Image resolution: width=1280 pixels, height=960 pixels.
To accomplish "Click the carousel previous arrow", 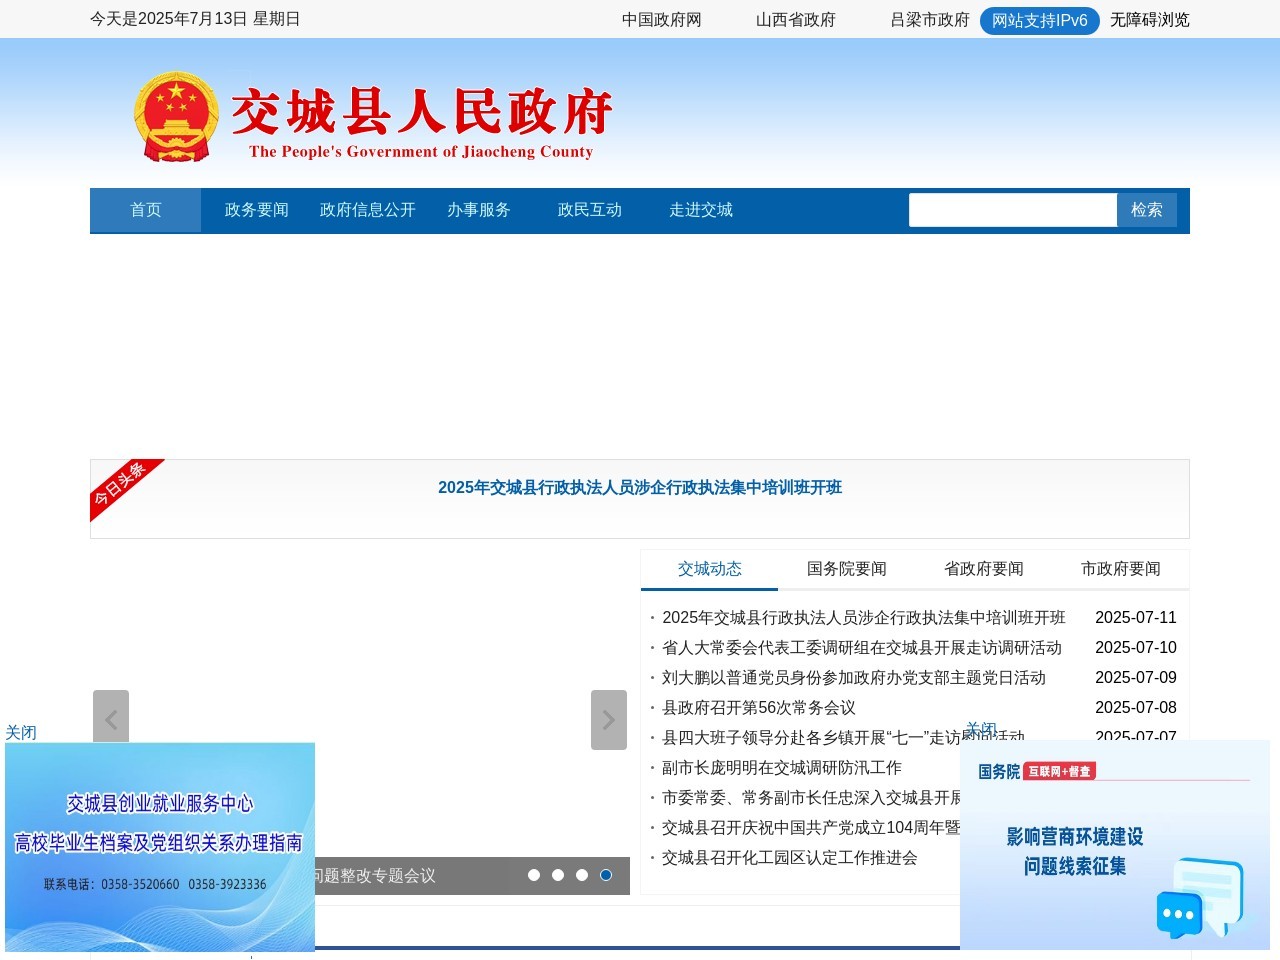I will pyautogui.click(x=111, y=718).
